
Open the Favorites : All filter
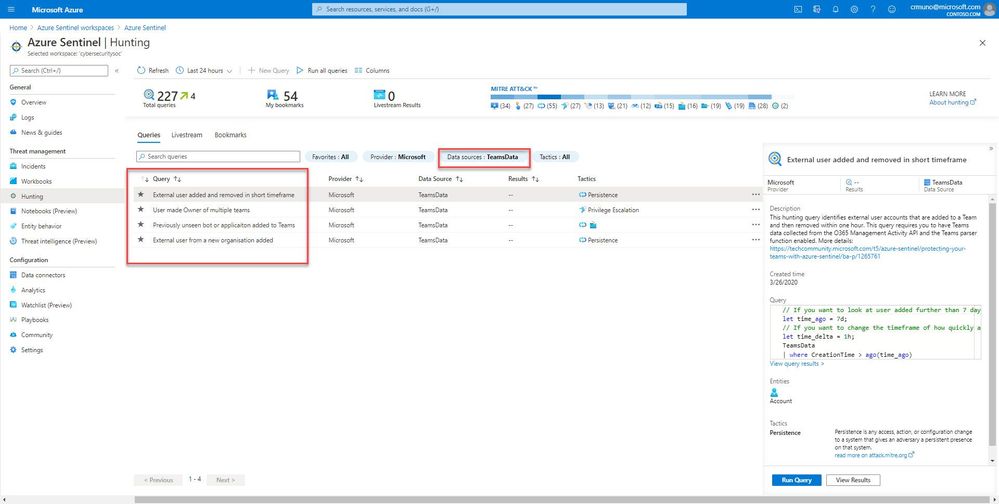pyautogui.click(x=329, y=157)
